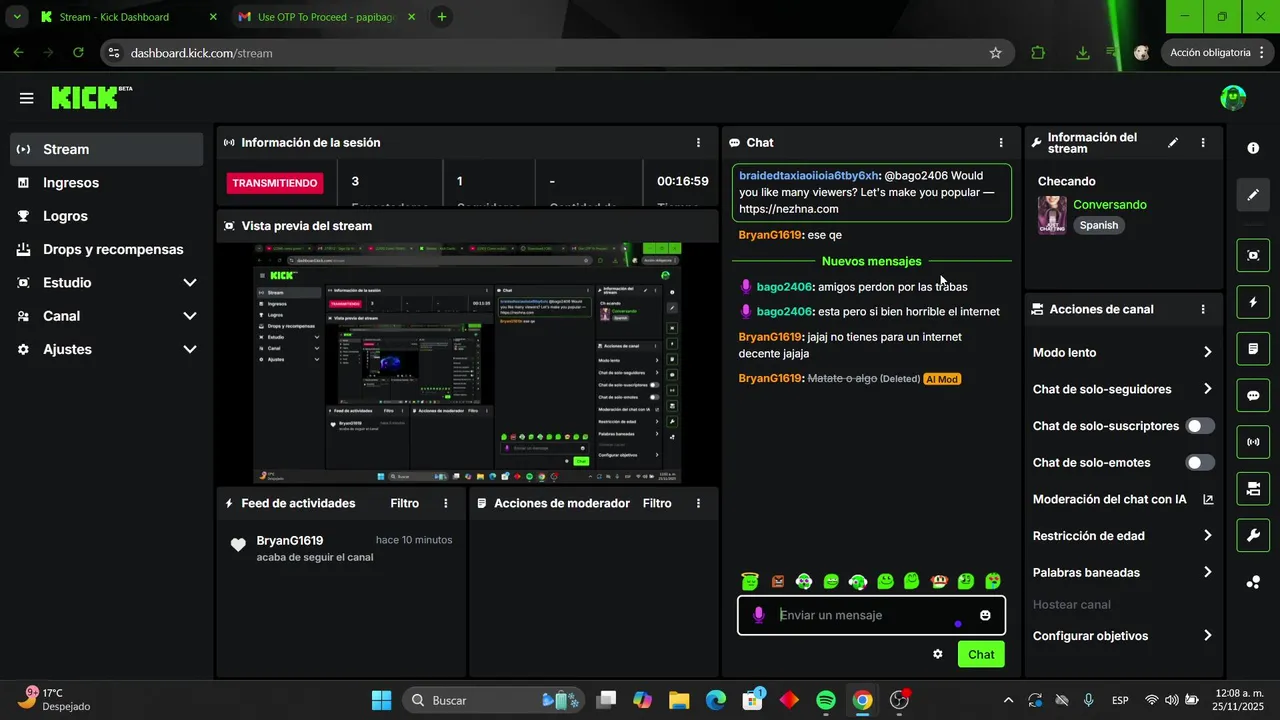
Task: Open OBS Studio from the Windows taskbar
Action: pyautogui.click(x=899, y=700)
